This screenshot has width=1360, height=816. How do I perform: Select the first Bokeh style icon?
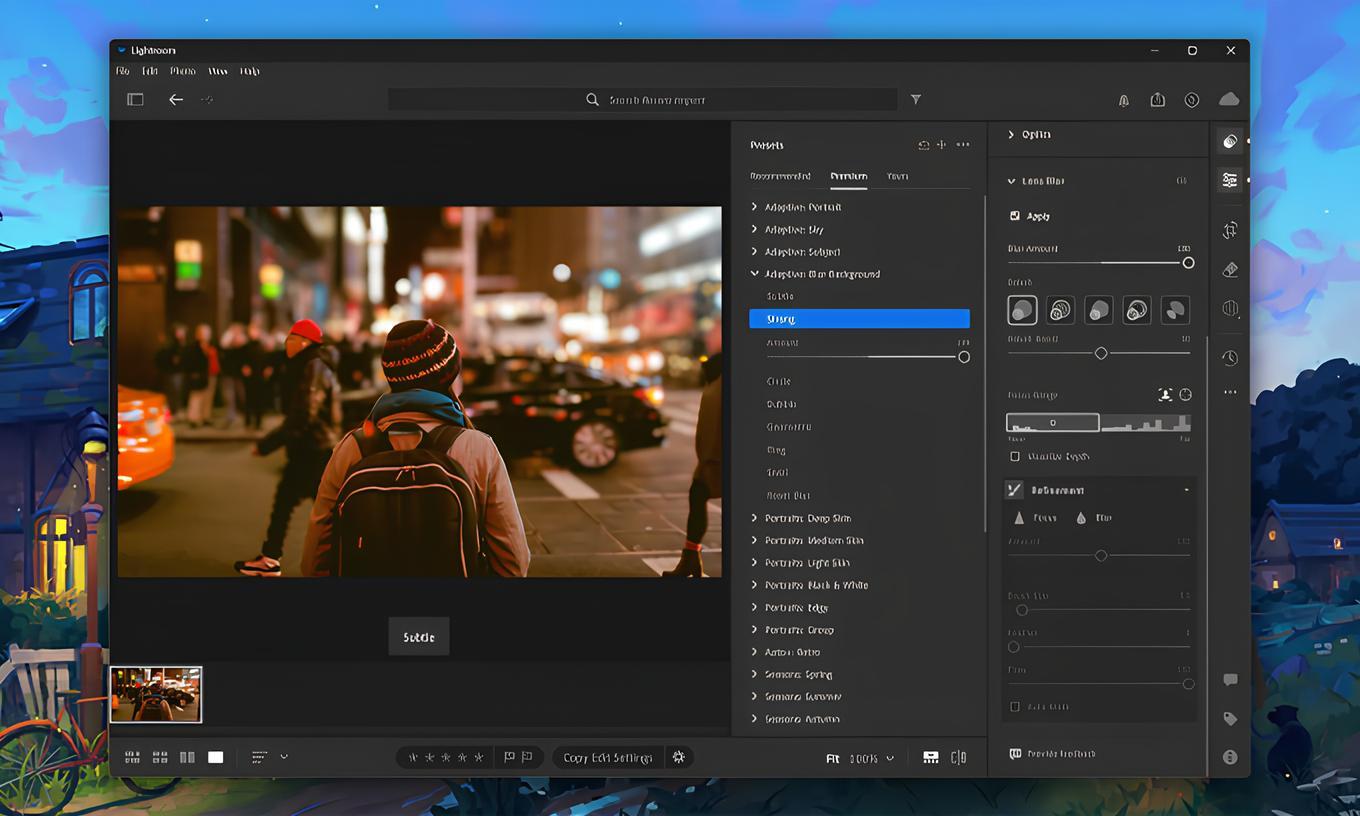pos(1022,310)
